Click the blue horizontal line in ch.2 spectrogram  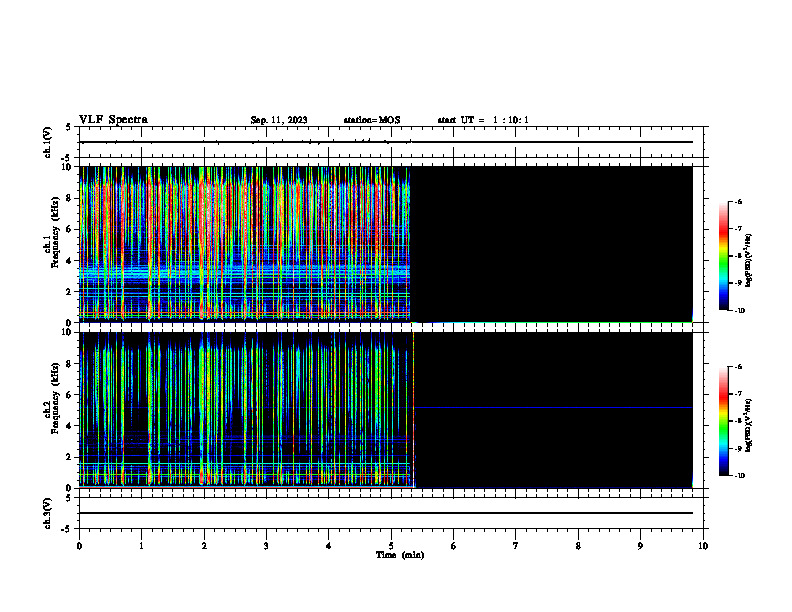pyautogui.click(x=553, y=407)
